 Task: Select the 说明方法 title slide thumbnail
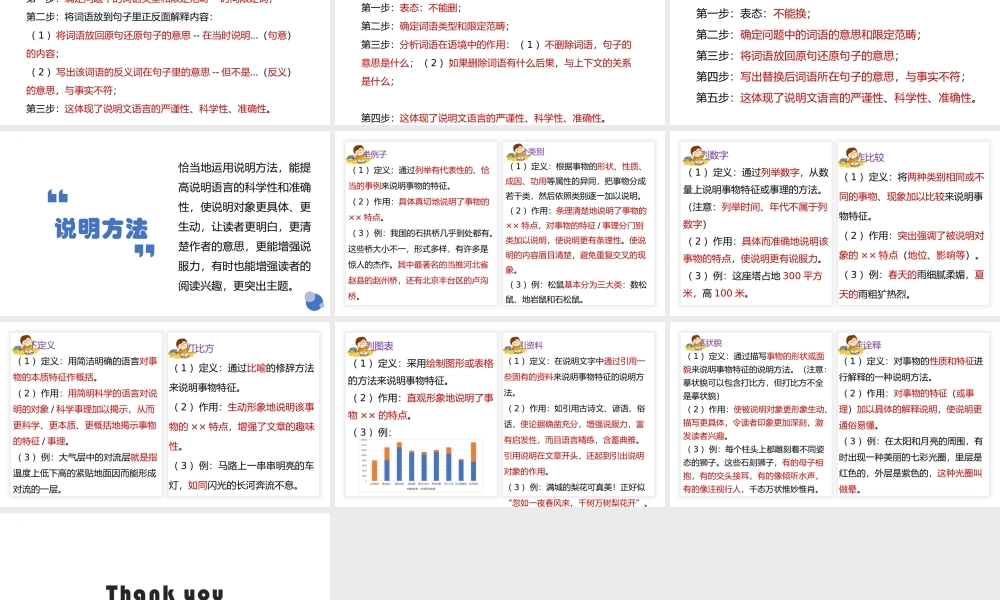point(165,223)
